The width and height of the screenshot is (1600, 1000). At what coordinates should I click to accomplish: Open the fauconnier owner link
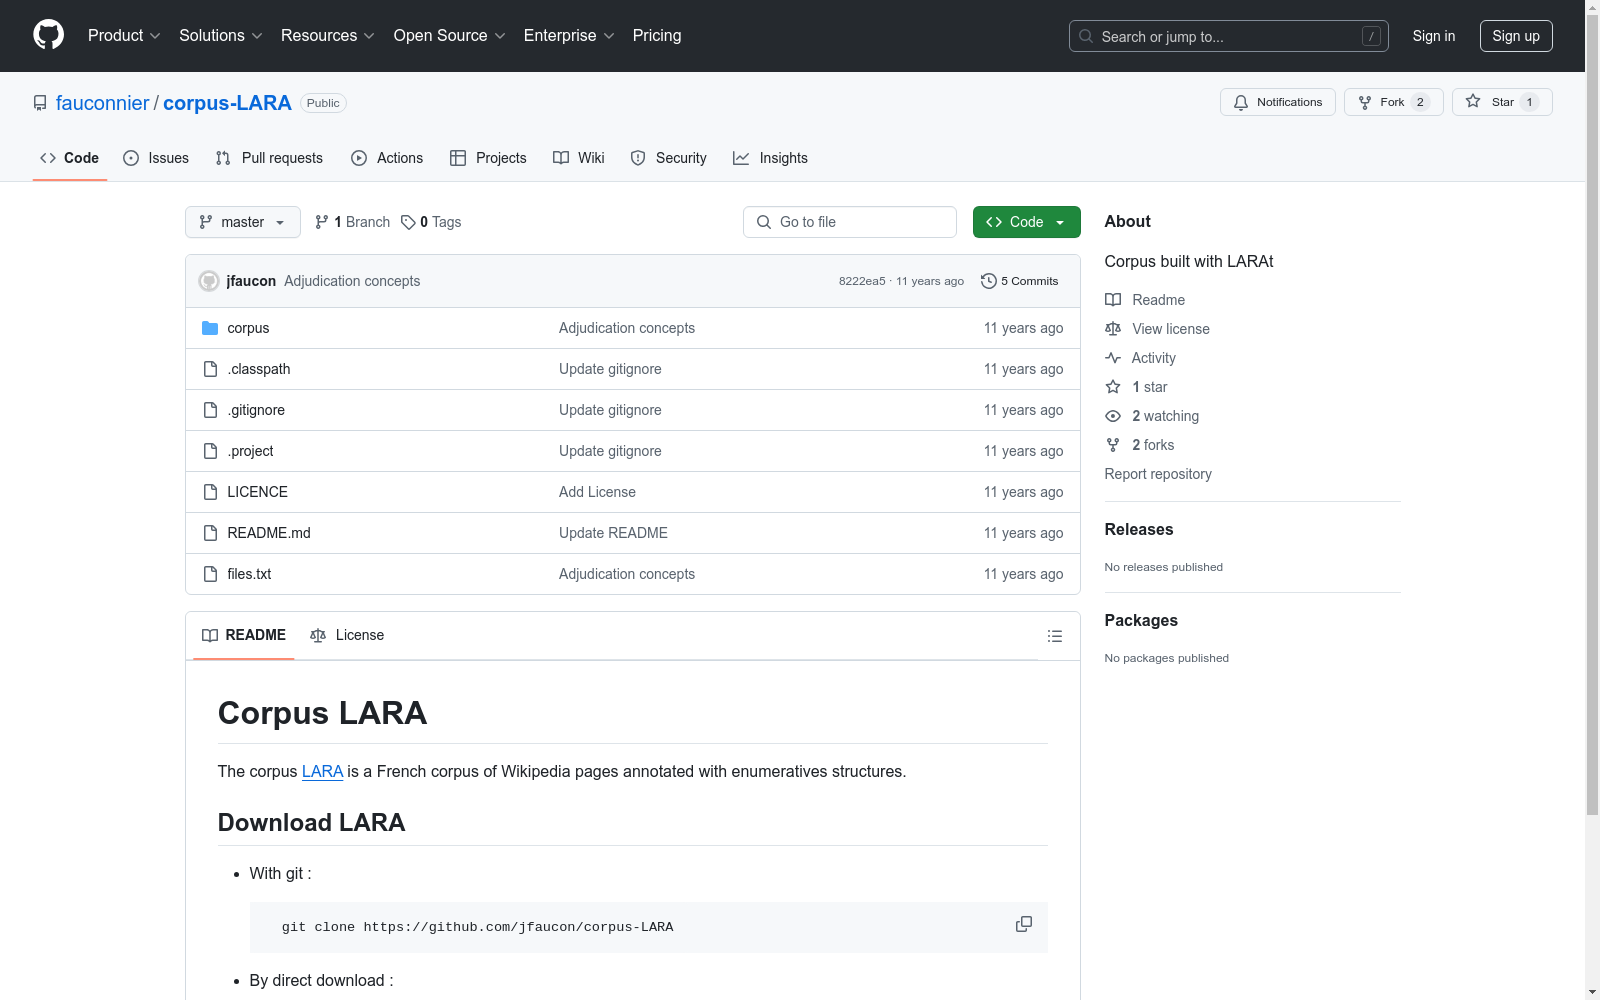(x=102, y=103)
